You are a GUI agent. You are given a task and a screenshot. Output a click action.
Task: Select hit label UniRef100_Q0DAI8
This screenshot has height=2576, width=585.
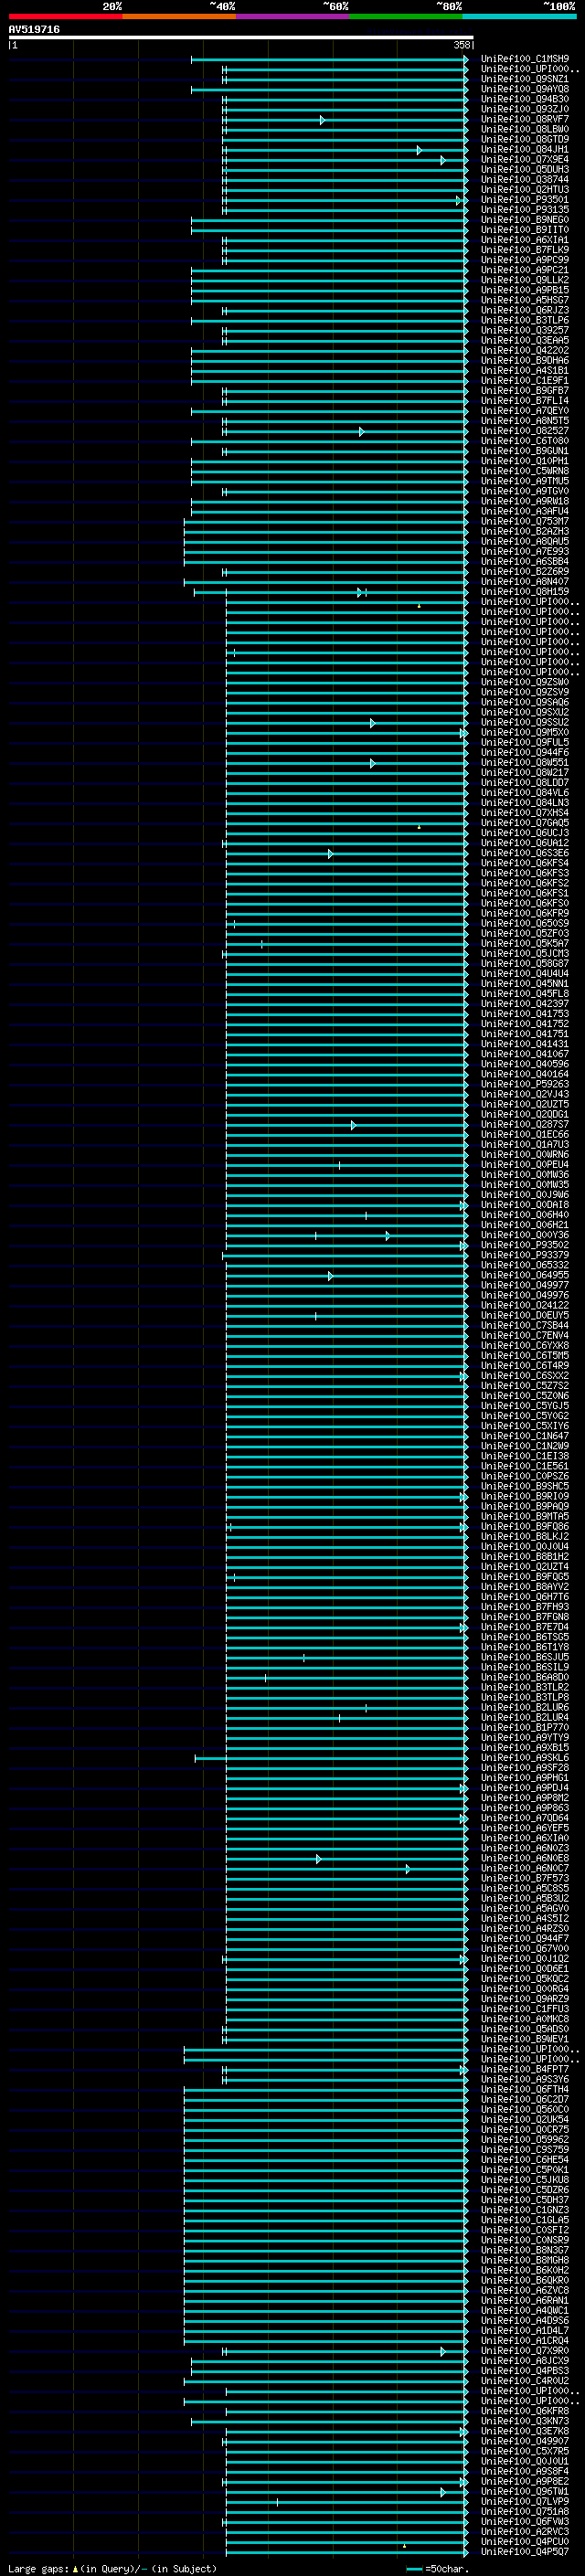coord(524,1204)
